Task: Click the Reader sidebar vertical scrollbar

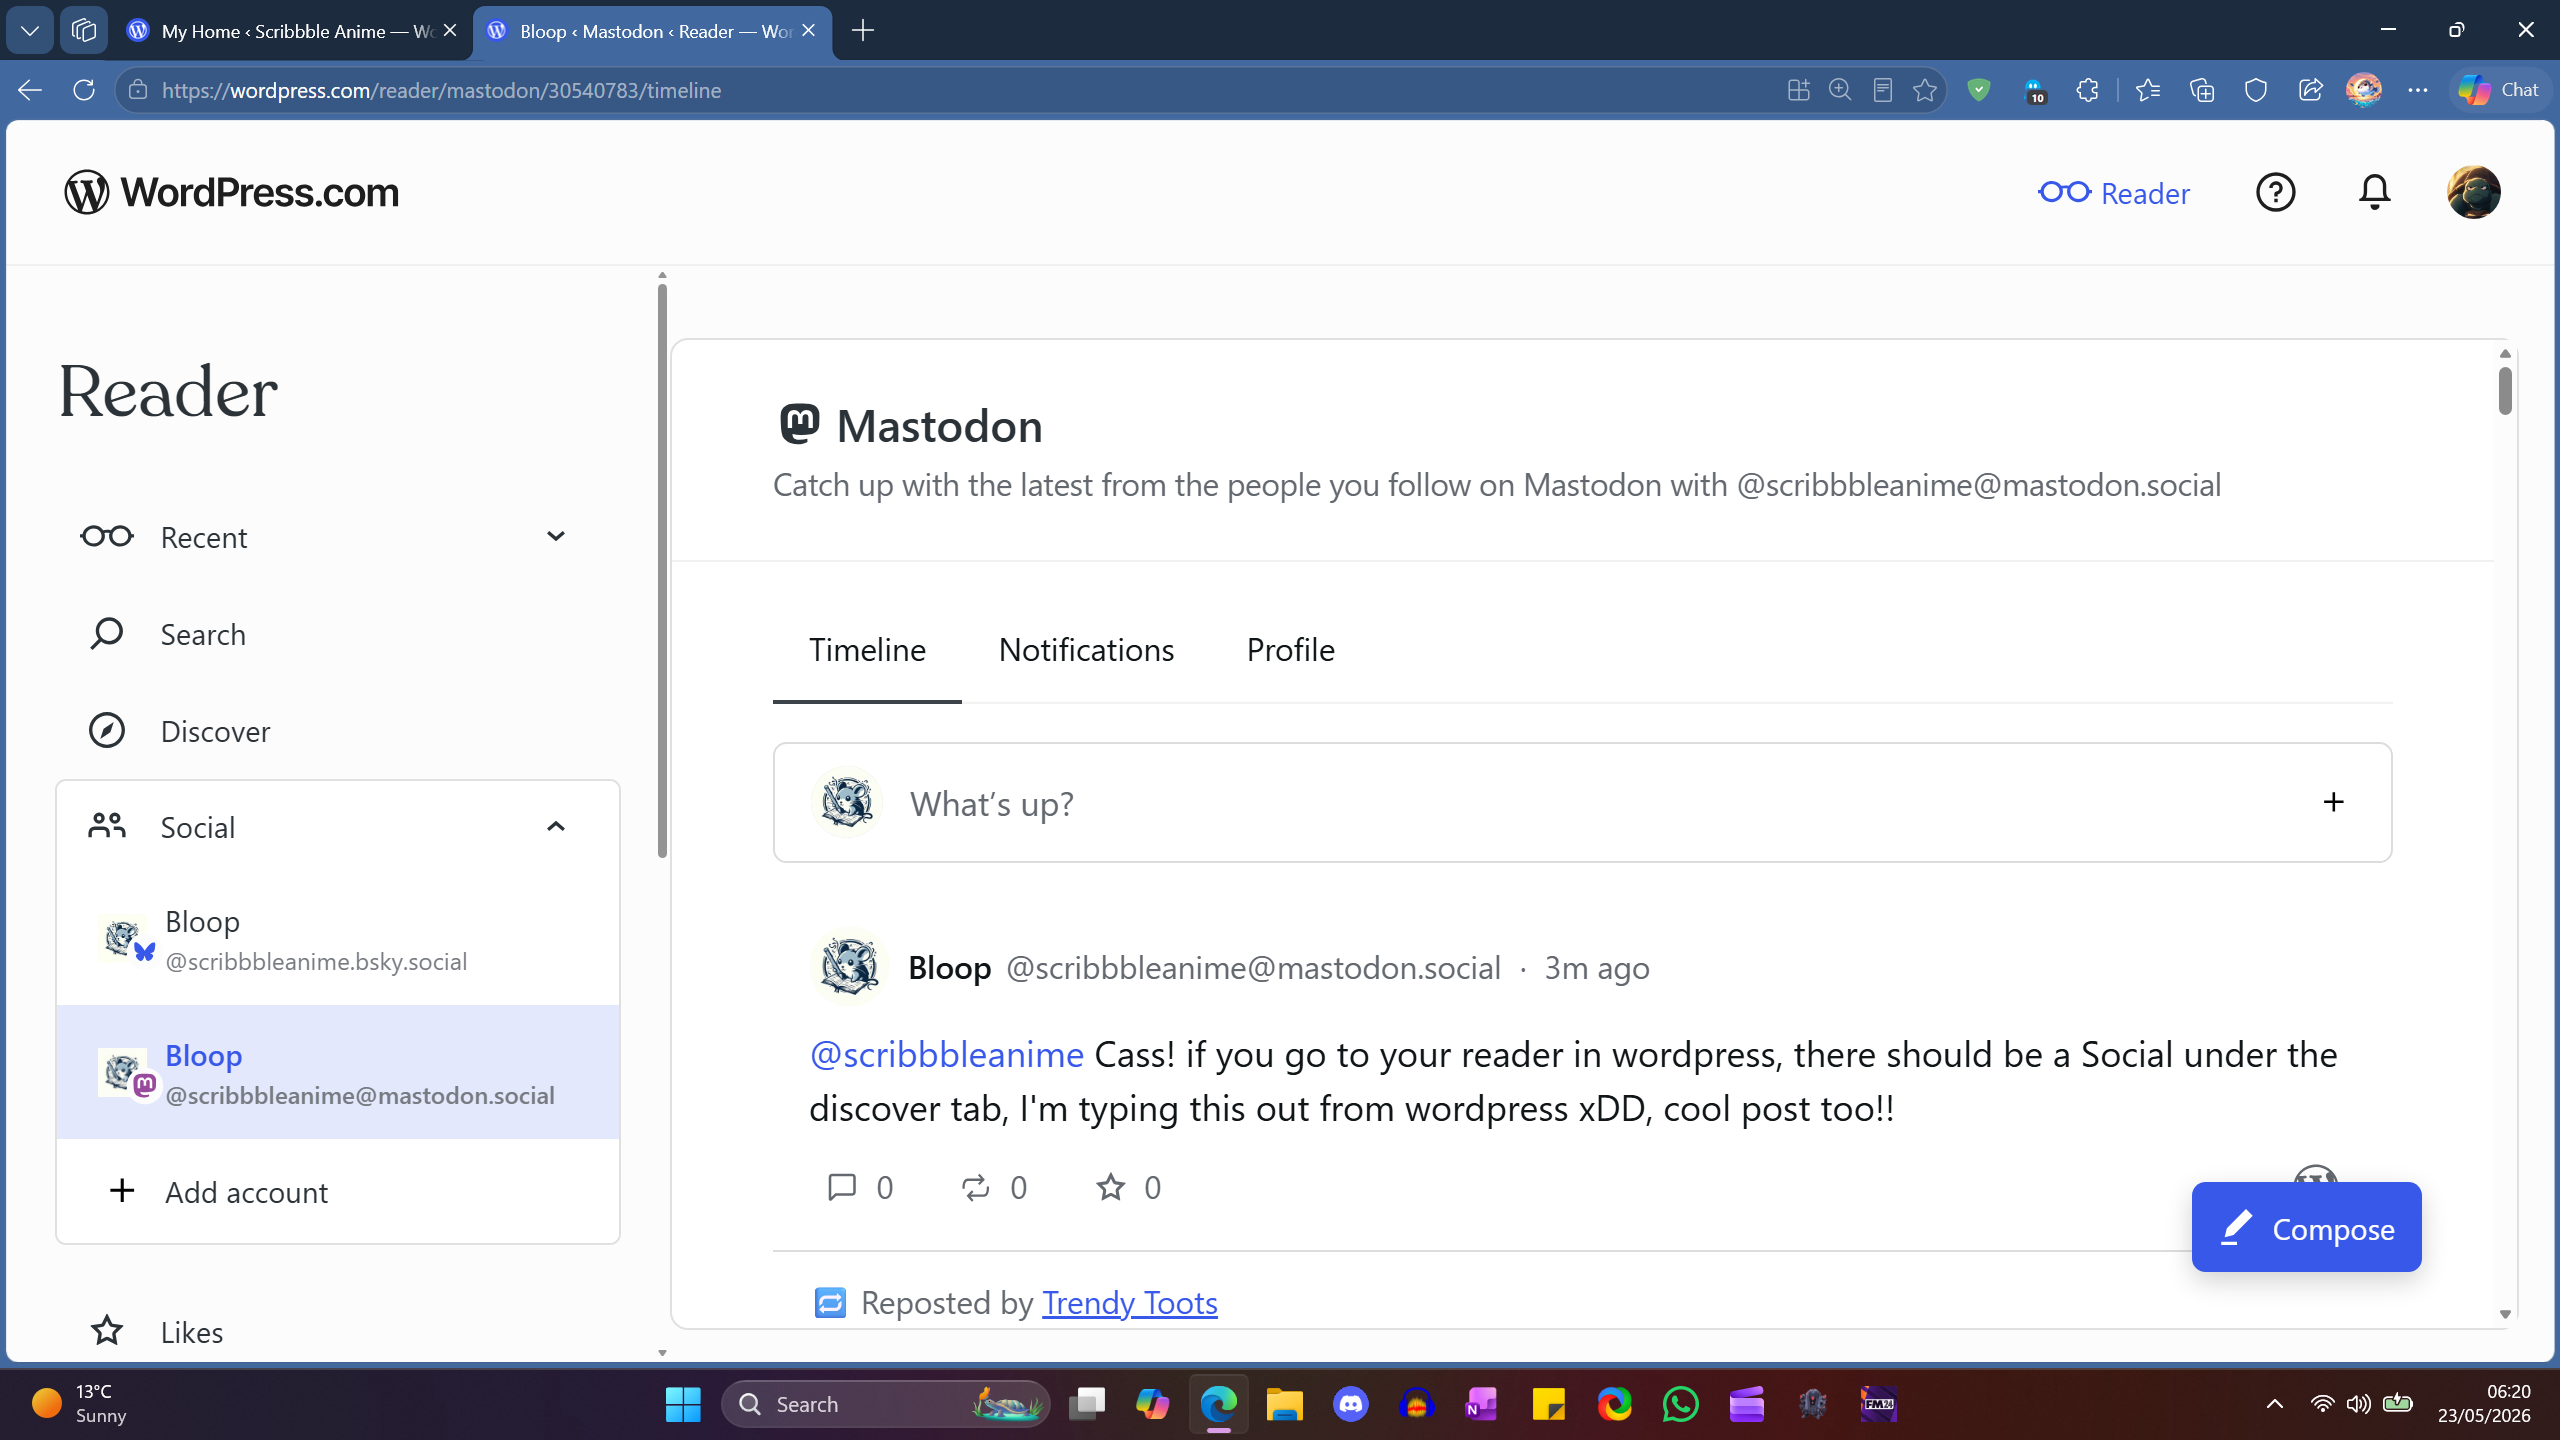Action: click(x=662, y=570)
